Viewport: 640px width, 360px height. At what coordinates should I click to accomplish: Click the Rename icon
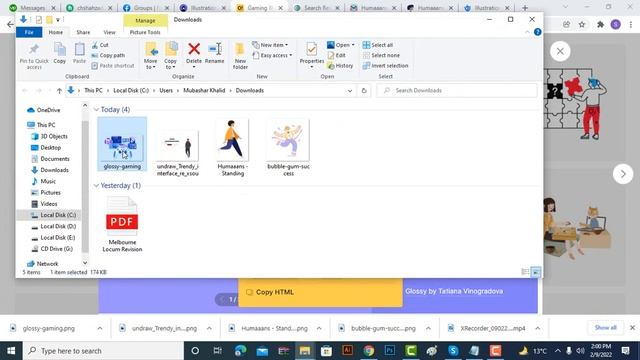tap(215, 49)
